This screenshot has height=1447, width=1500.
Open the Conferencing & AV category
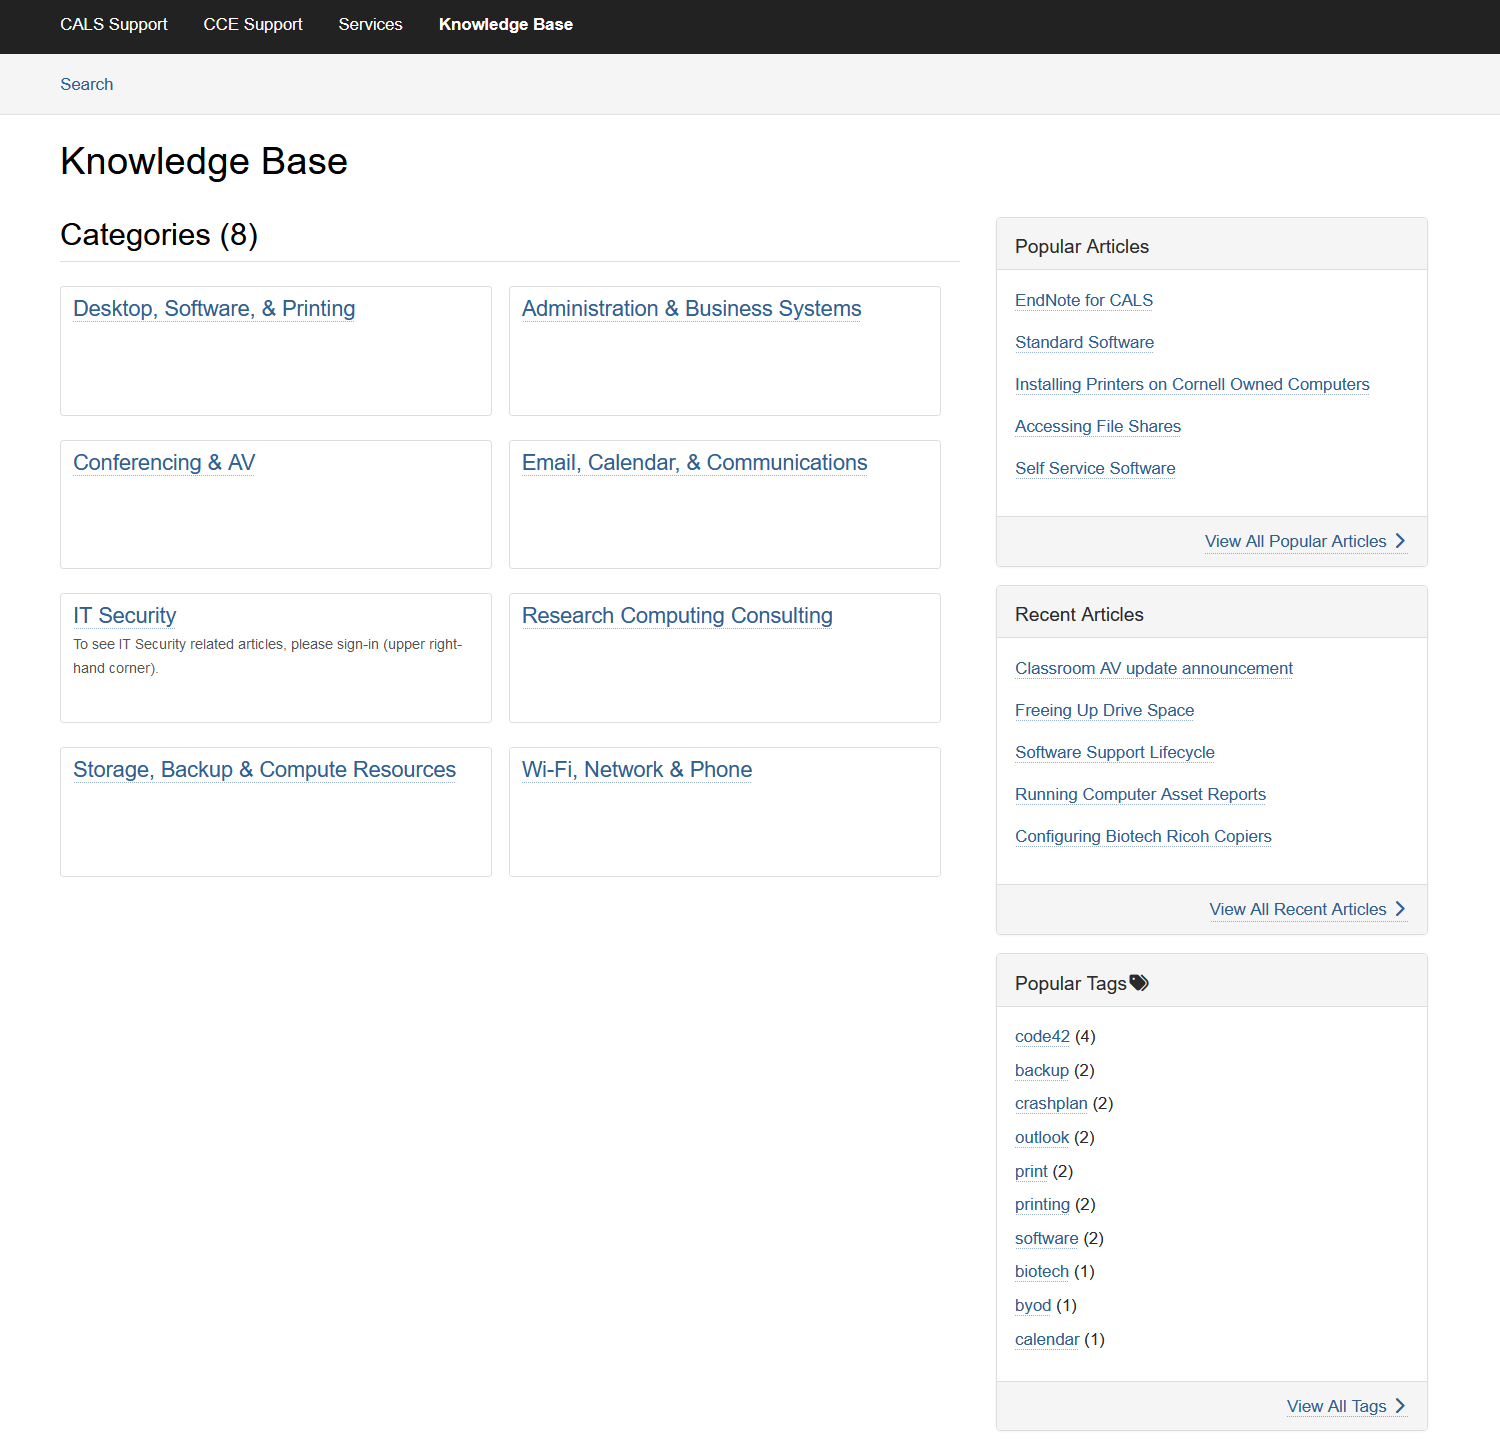pos(163,462)
